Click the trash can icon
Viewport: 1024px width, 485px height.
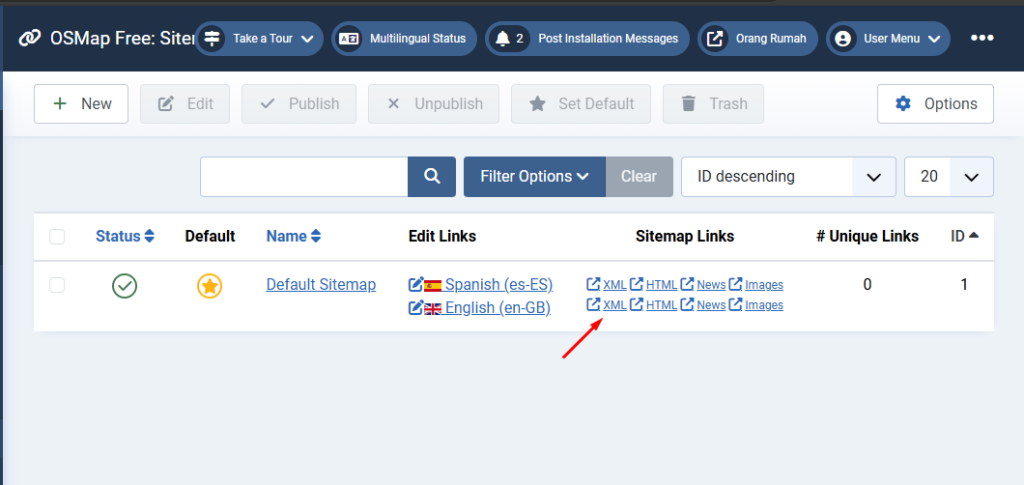[688, 104]
